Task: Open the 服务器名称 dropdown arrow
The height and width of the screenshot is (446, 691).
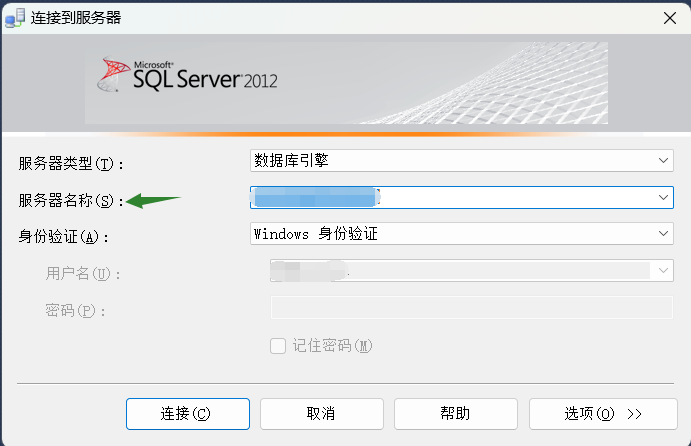Action: (663, 197)
